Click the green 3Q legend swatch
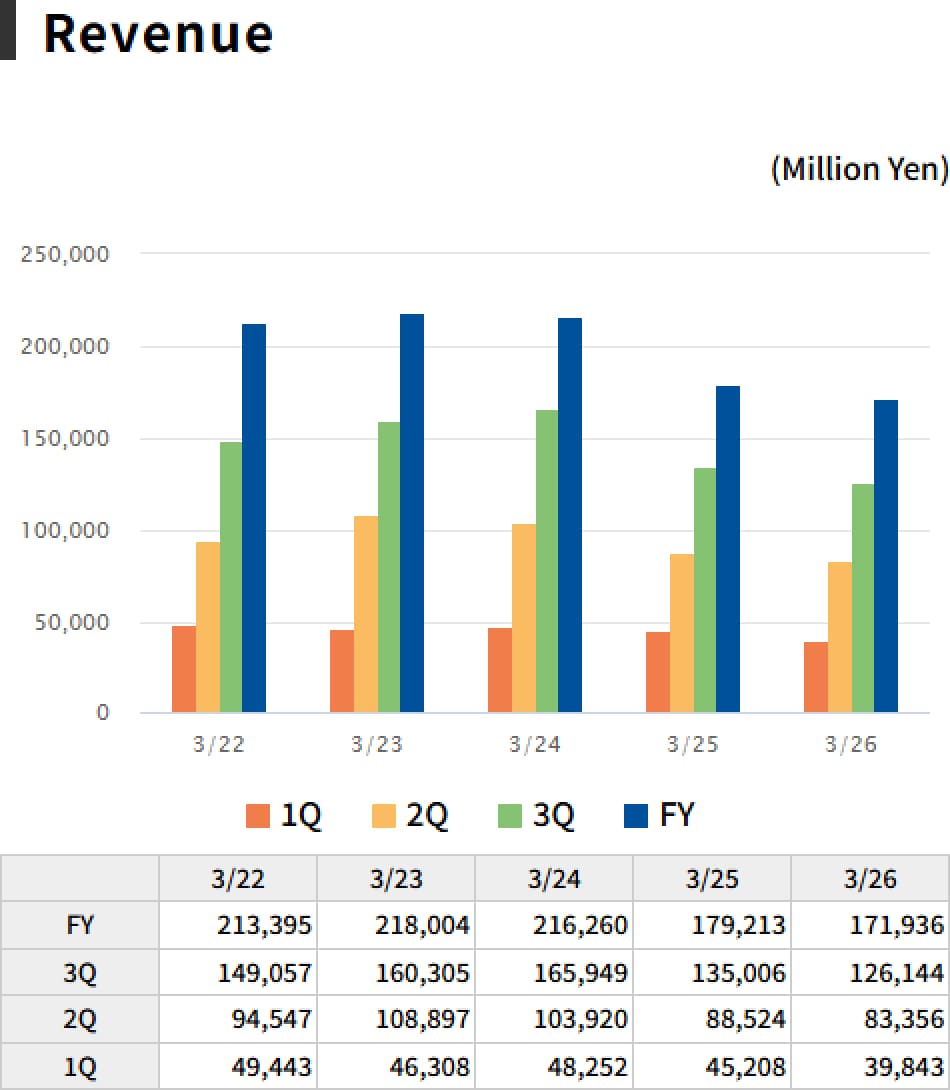Image resolution: width=950 pixels, height=1090 pixels. click(x=510, y=815)
